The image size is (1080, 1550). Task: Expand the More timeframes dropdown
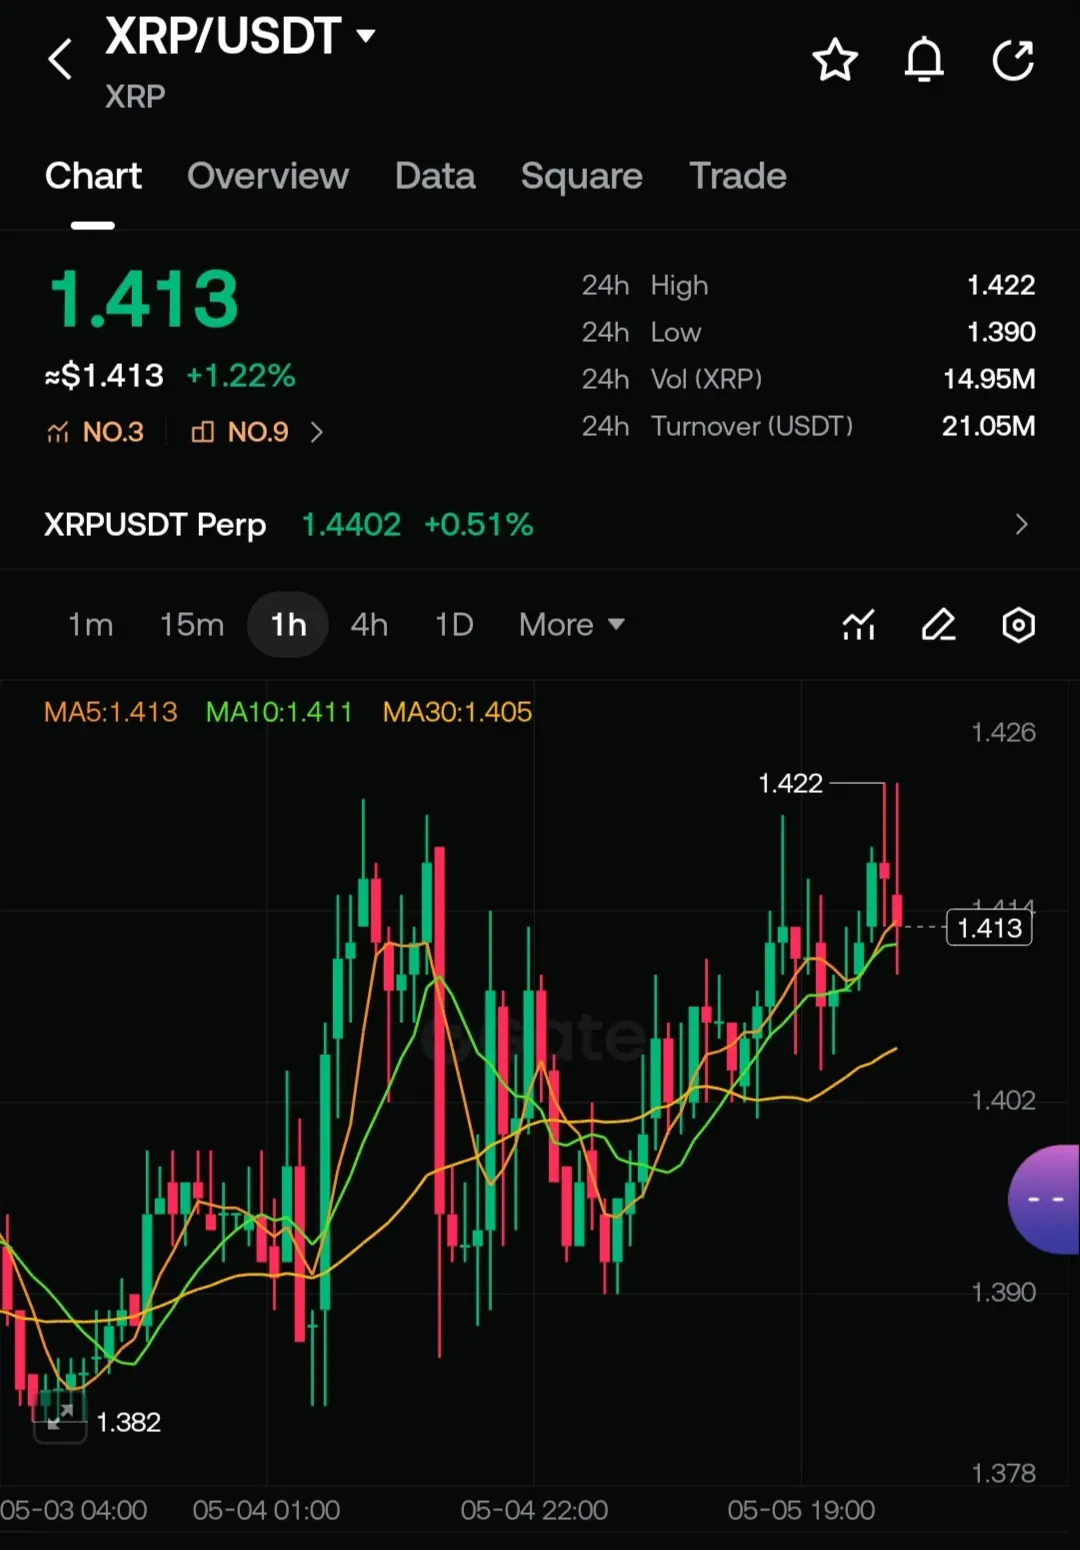coord(572,625)
